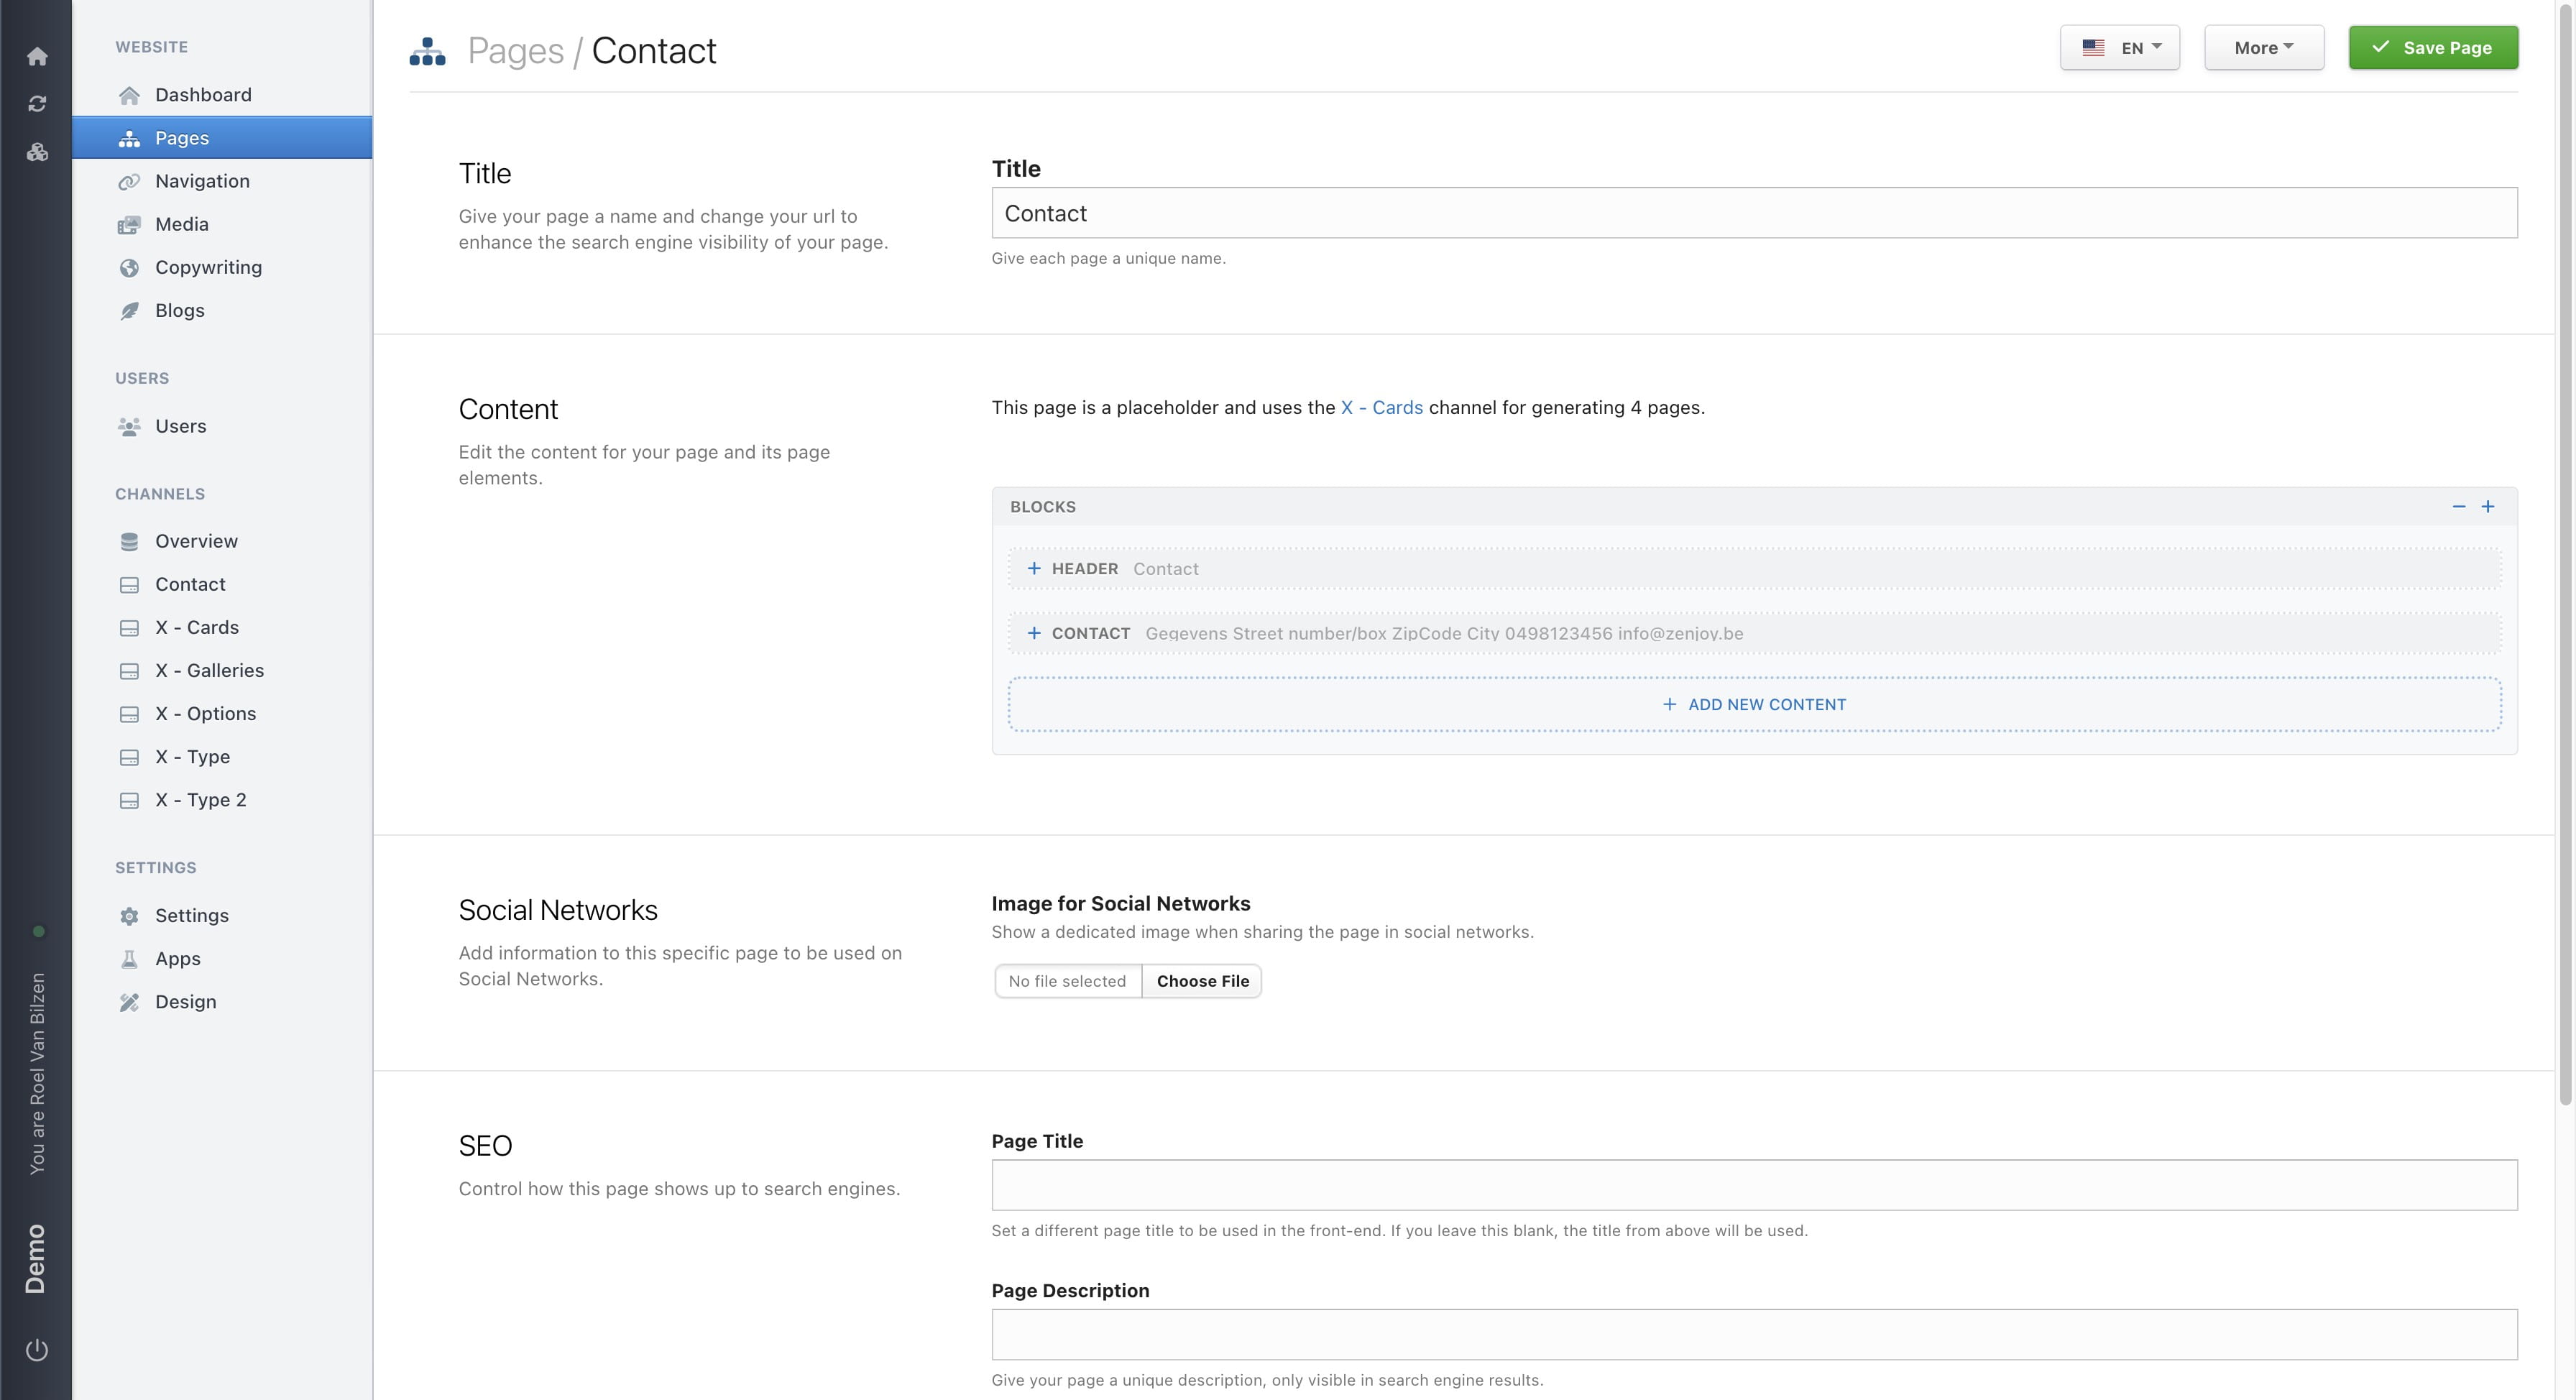Screen dimensions: 2576x1400
Task: Click the power icon at bottom left
Action: pyautogui.click(x=37, y=1348)
